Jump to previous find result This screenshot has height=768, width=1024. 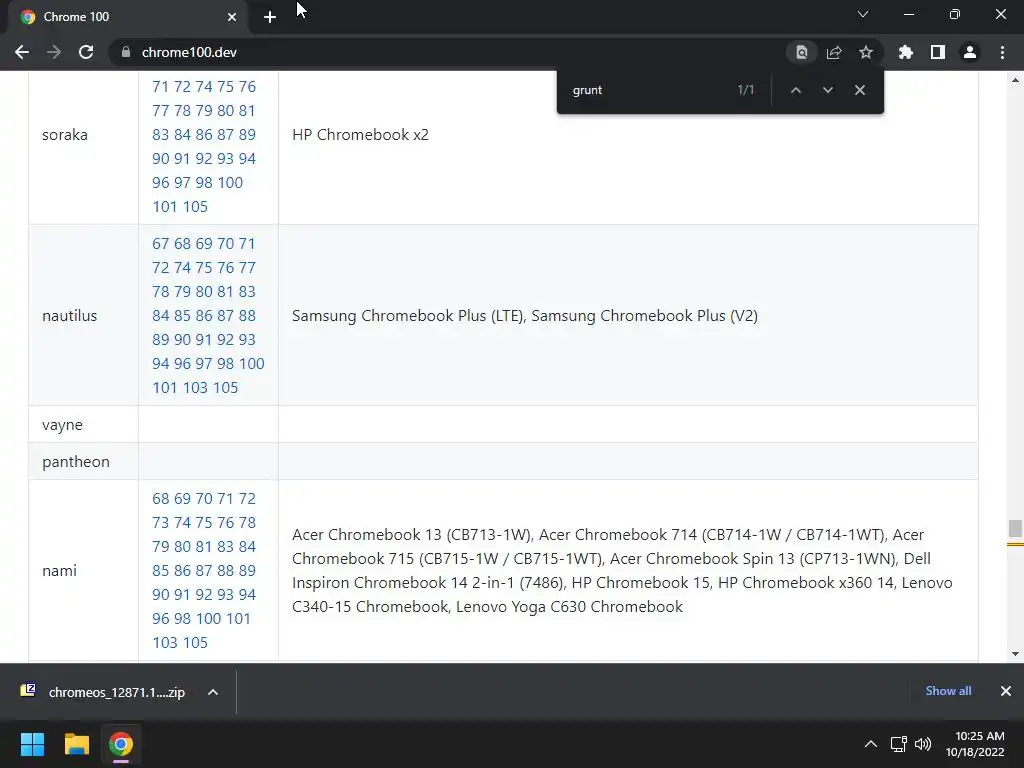[x=795, y=90]
